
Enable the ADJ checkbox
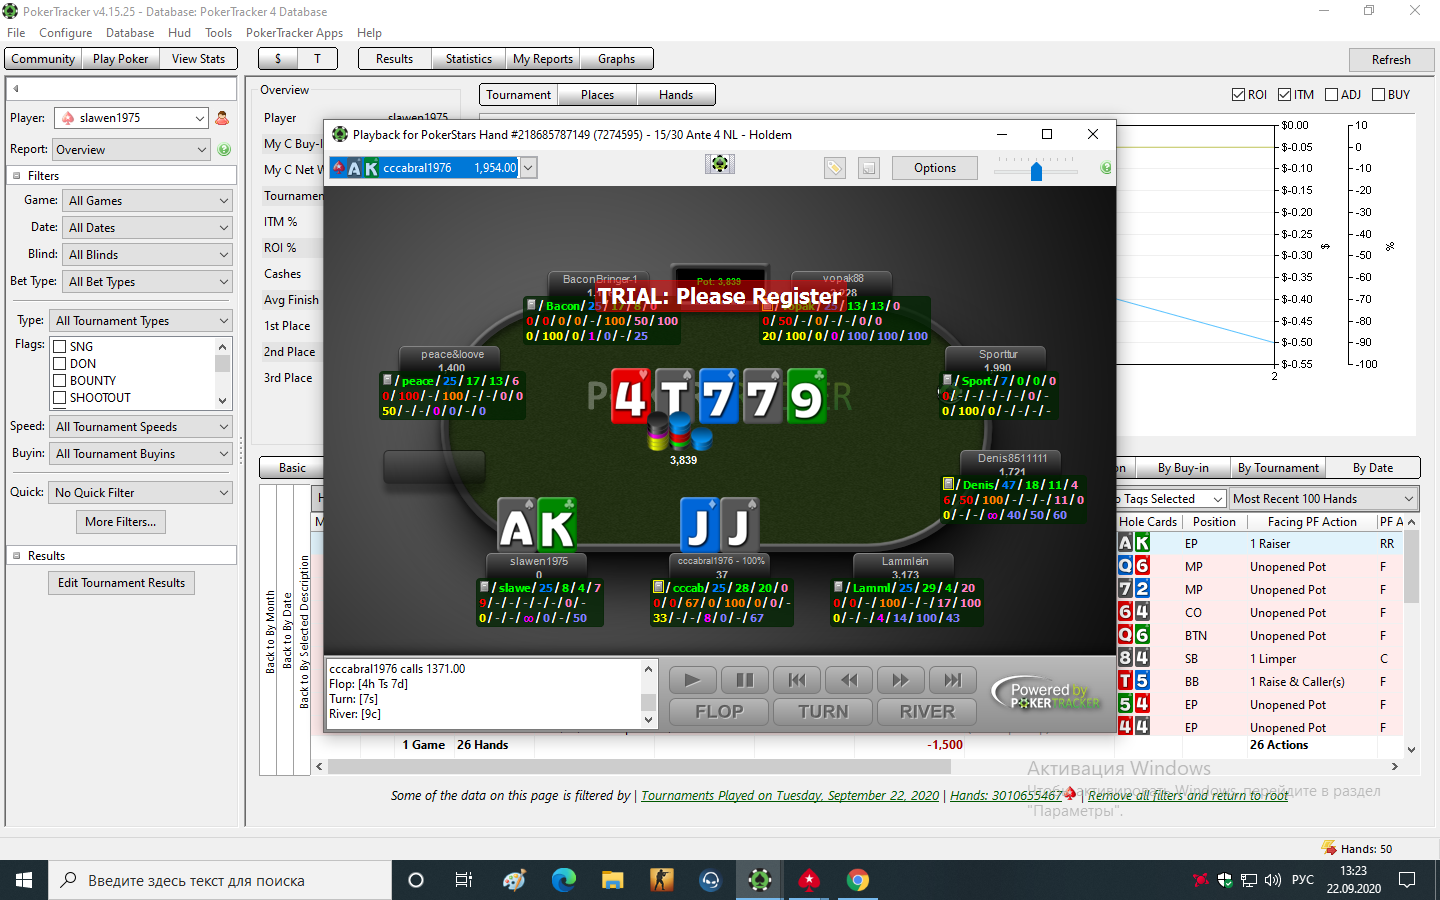coord(1331,95)
